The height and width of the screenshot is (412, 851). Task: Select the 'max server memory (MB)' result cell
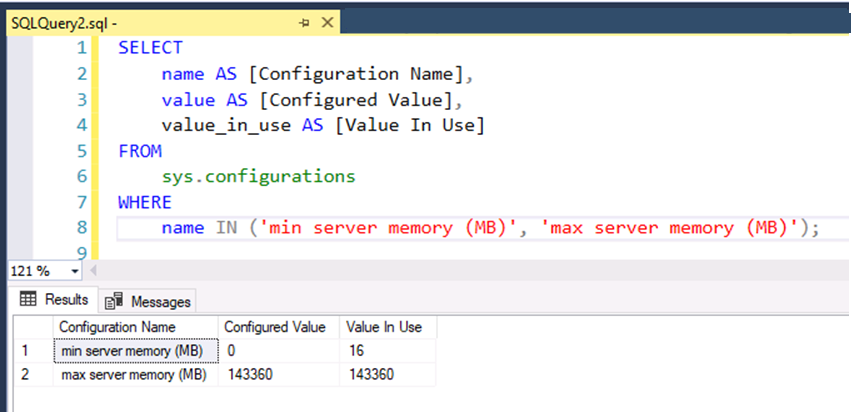tap(136, 375)
